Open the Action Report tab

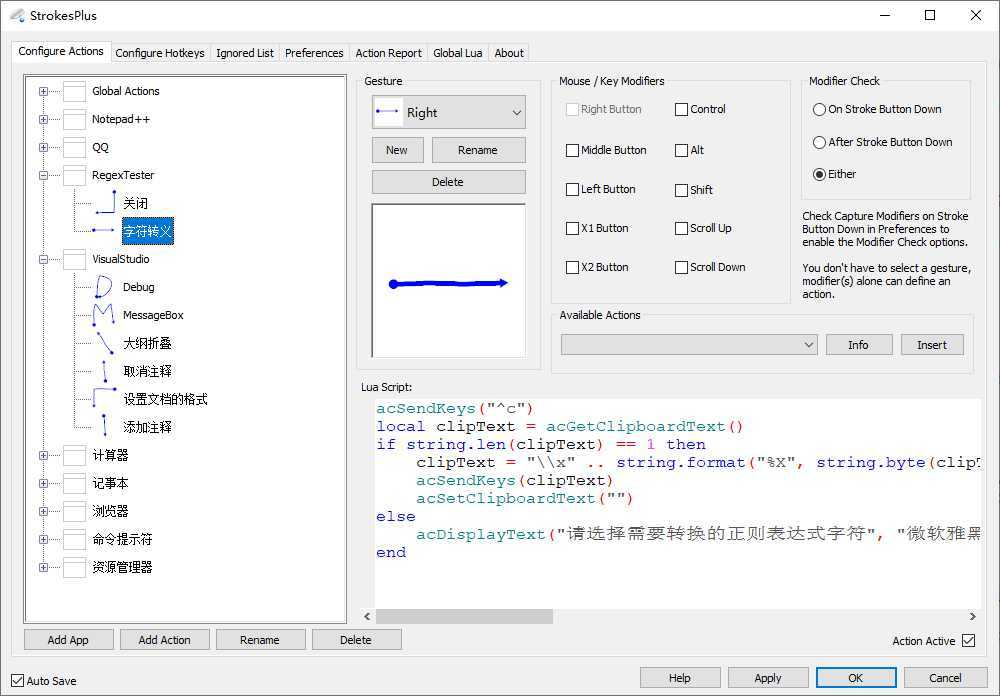388,53
